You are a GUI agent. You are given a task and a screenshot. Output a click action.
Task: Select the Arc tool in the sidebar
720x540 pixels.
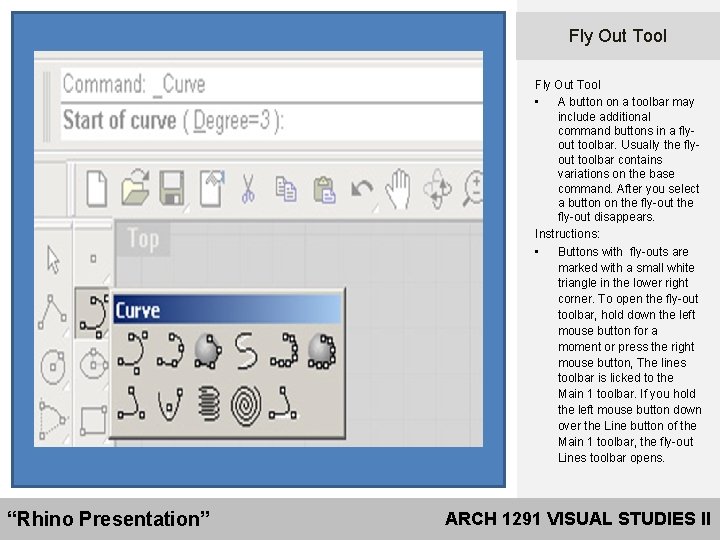click(x=53, y=420)
